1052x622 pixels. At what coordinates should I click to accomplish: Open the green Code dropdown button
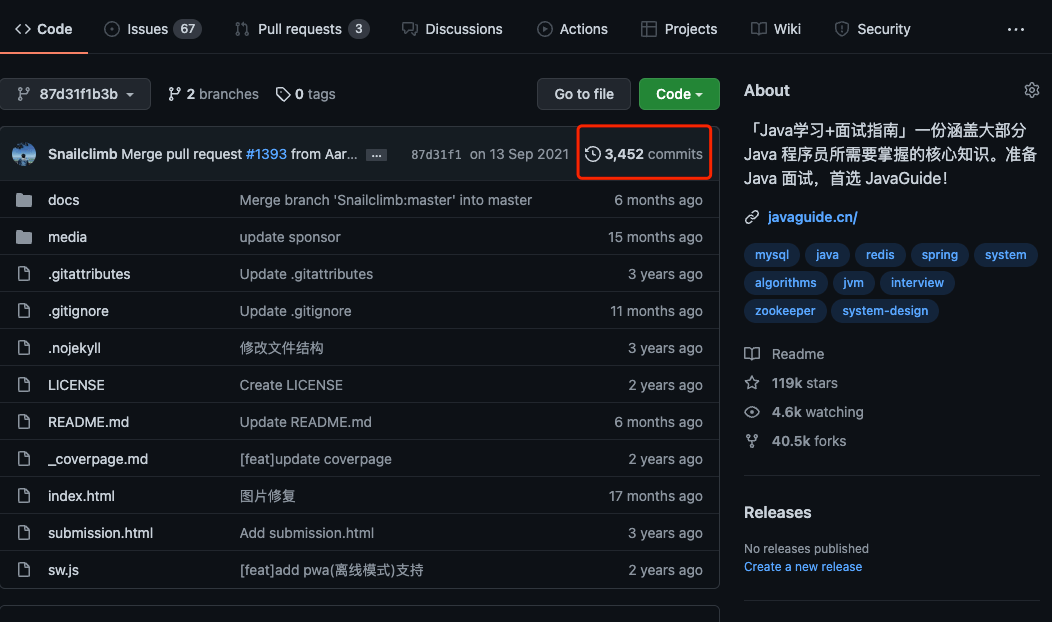[x=679, y=94]
